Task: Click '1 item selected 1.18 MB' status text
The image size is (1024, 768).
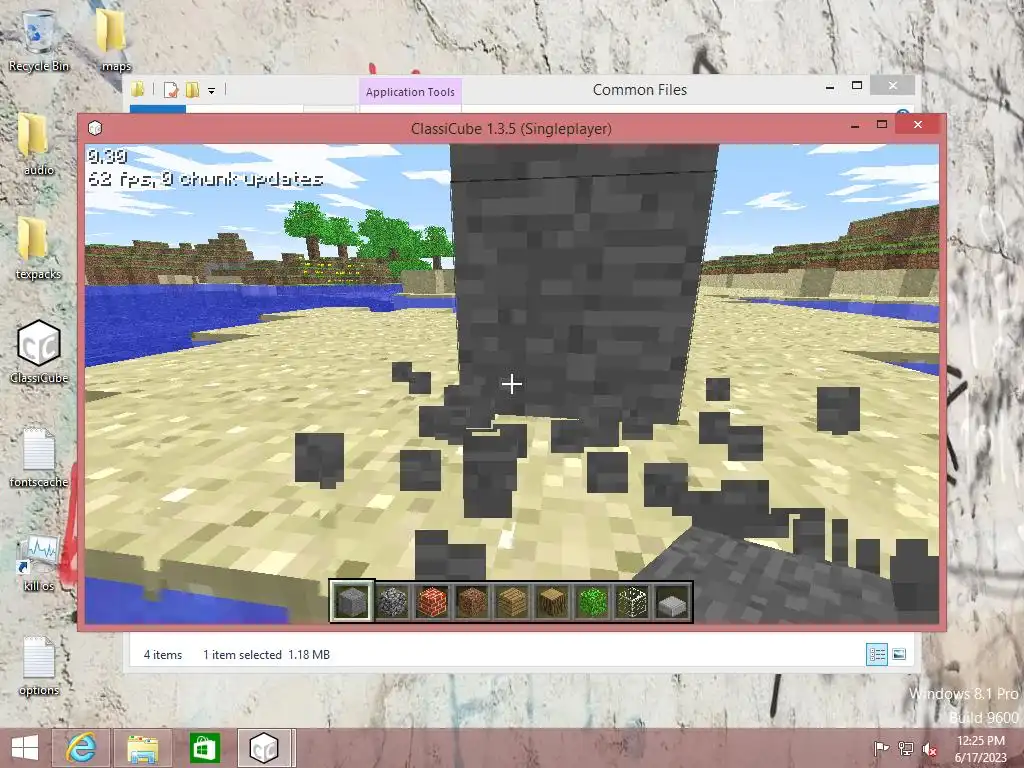Action: click(x=266, y=654)
